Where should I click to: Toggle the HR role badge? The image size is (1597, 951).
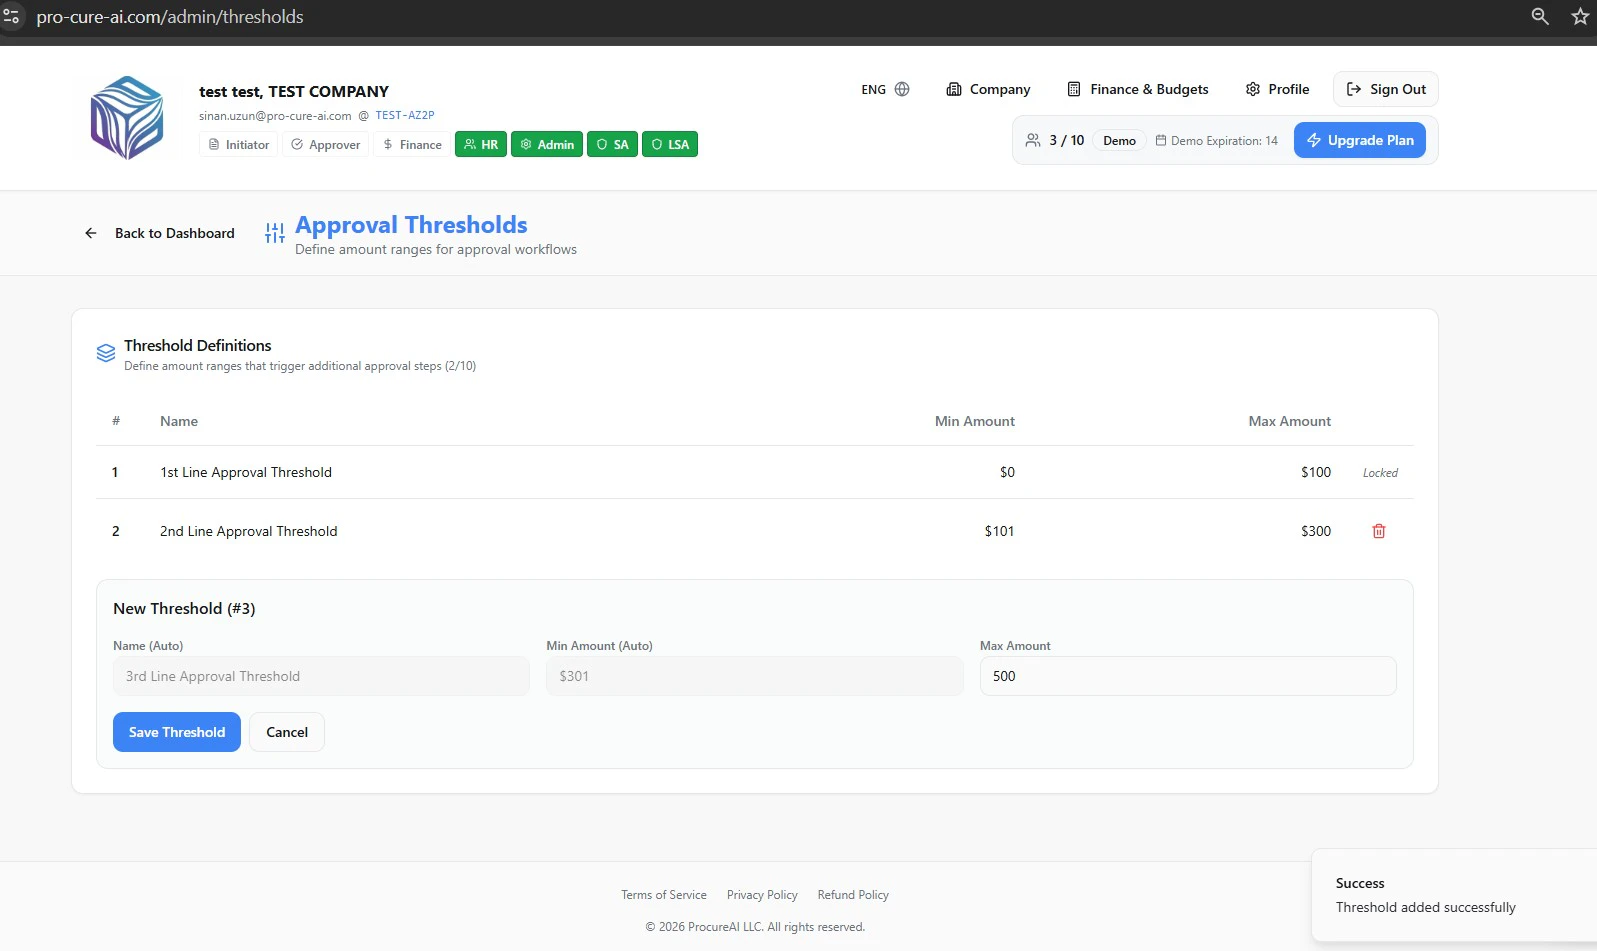481,145
